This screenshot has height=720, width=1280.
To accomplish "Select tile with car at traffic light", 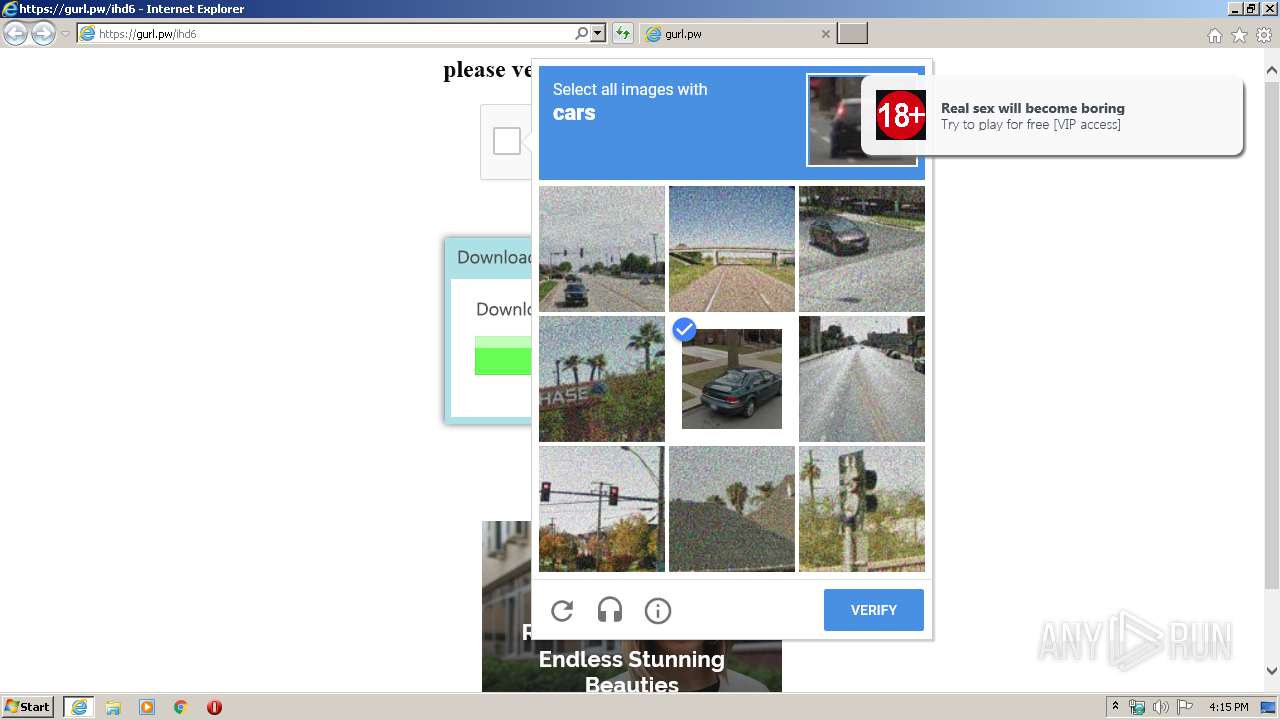I will point(602,249).
